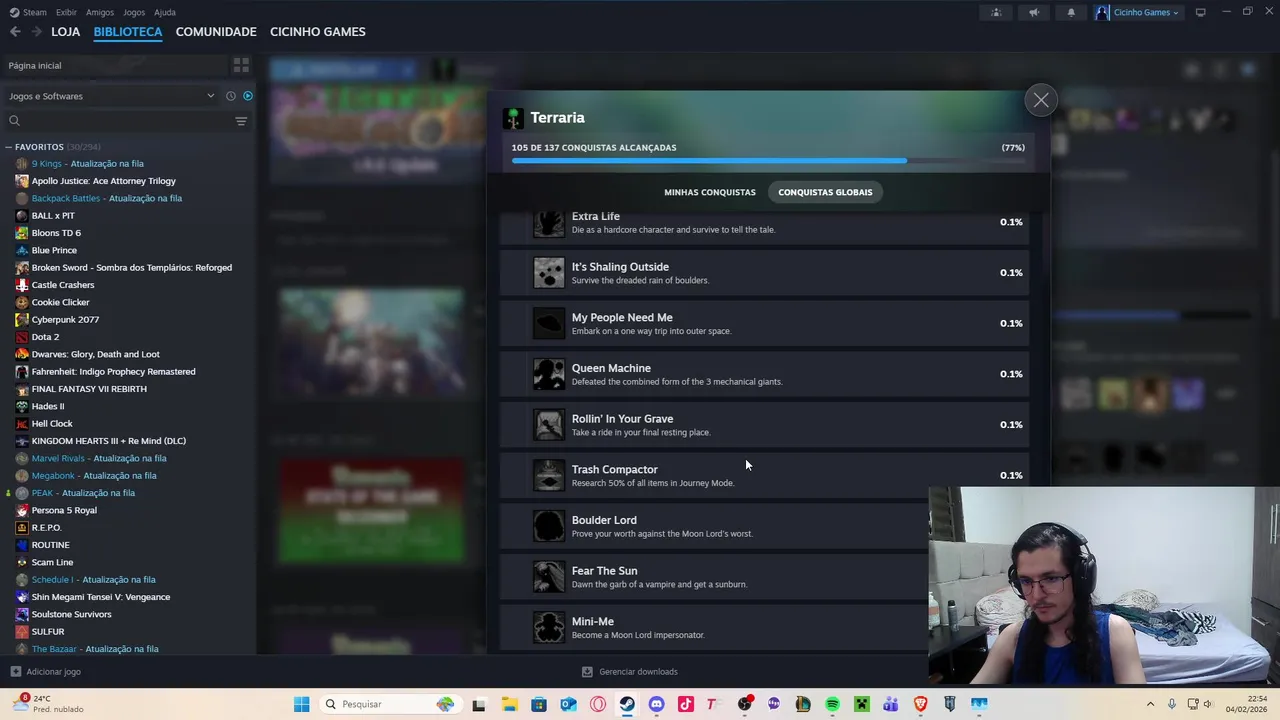Click the Extra Life achievement icon
This screenshot has height=720, width=1280.
tap(548, 222)
